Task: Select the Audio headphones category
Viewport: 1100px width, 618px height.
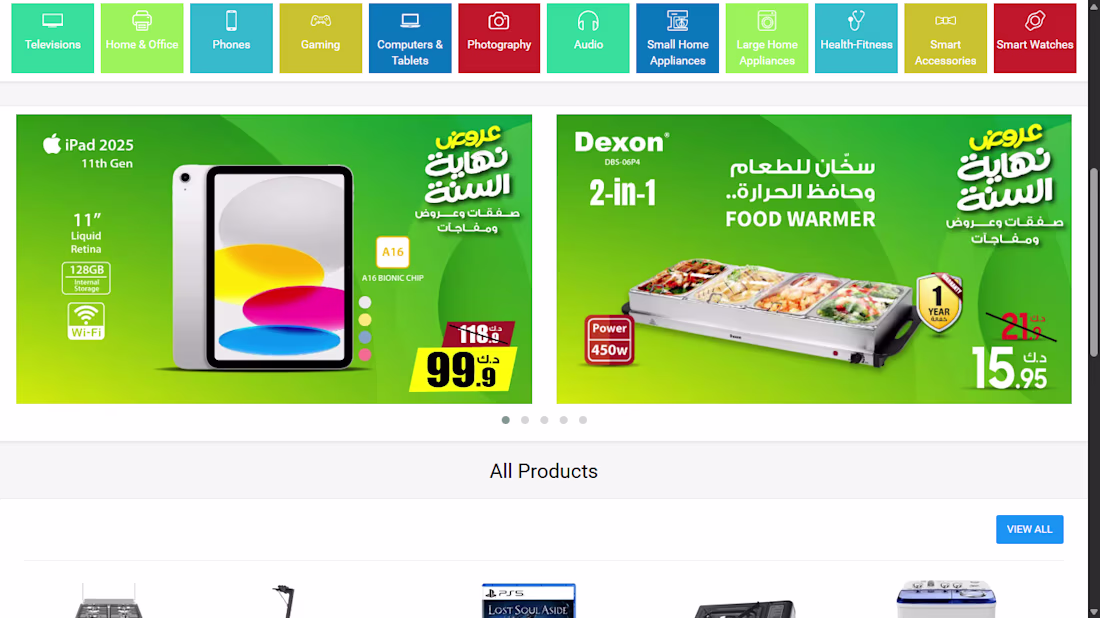Action: tap(588, 38)
